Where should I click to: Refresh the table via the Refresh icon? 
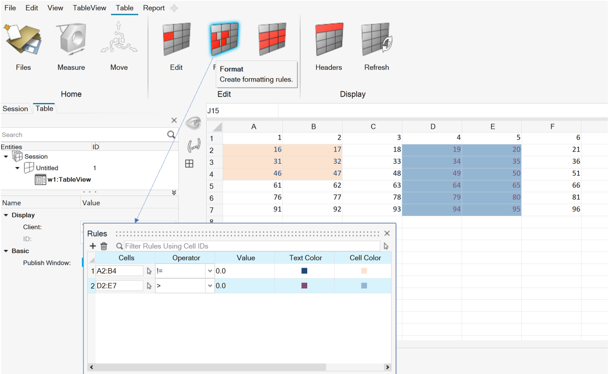coord(377,40)
